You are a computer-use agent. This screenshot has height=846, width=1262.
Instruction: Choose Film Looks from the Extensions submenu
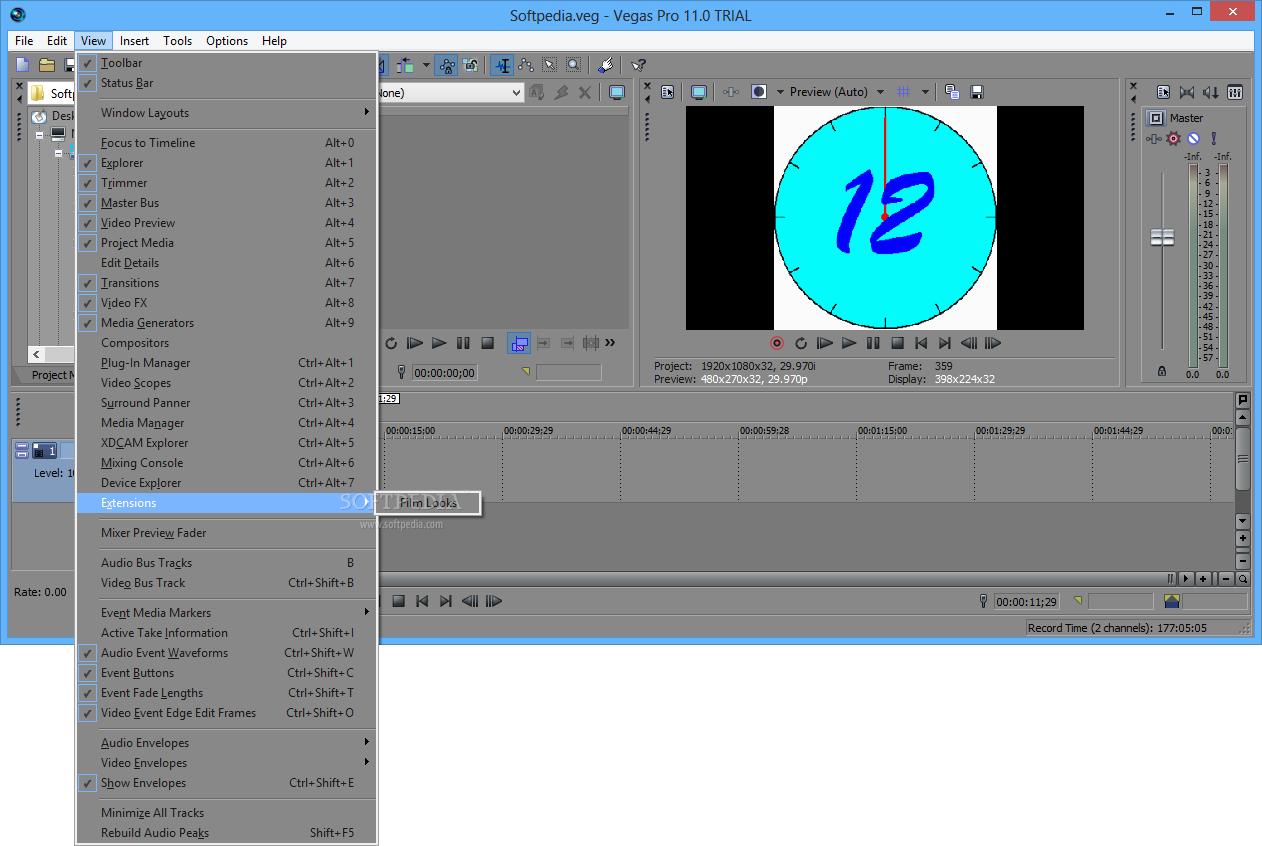(x=428, y=503)
